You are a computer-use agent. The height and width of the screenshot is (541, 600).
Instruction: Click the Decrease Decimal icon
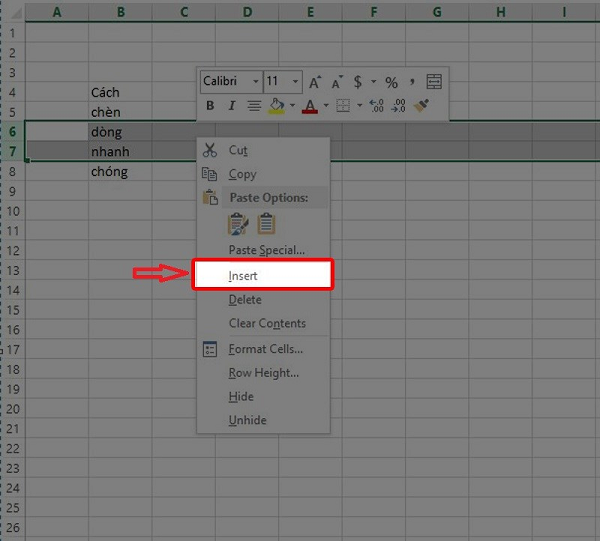tap(399, 105)
